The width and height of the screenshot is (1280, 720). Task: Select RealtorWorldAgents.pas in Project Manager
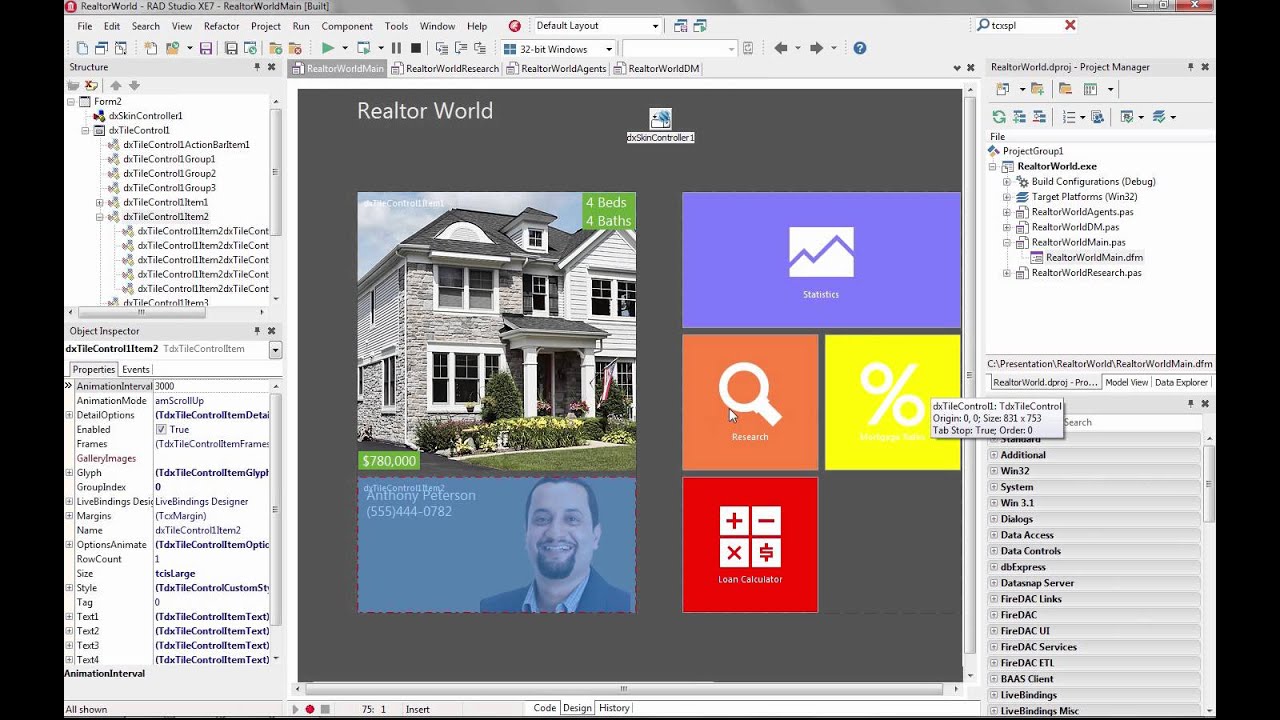[x=1082, y=212]
